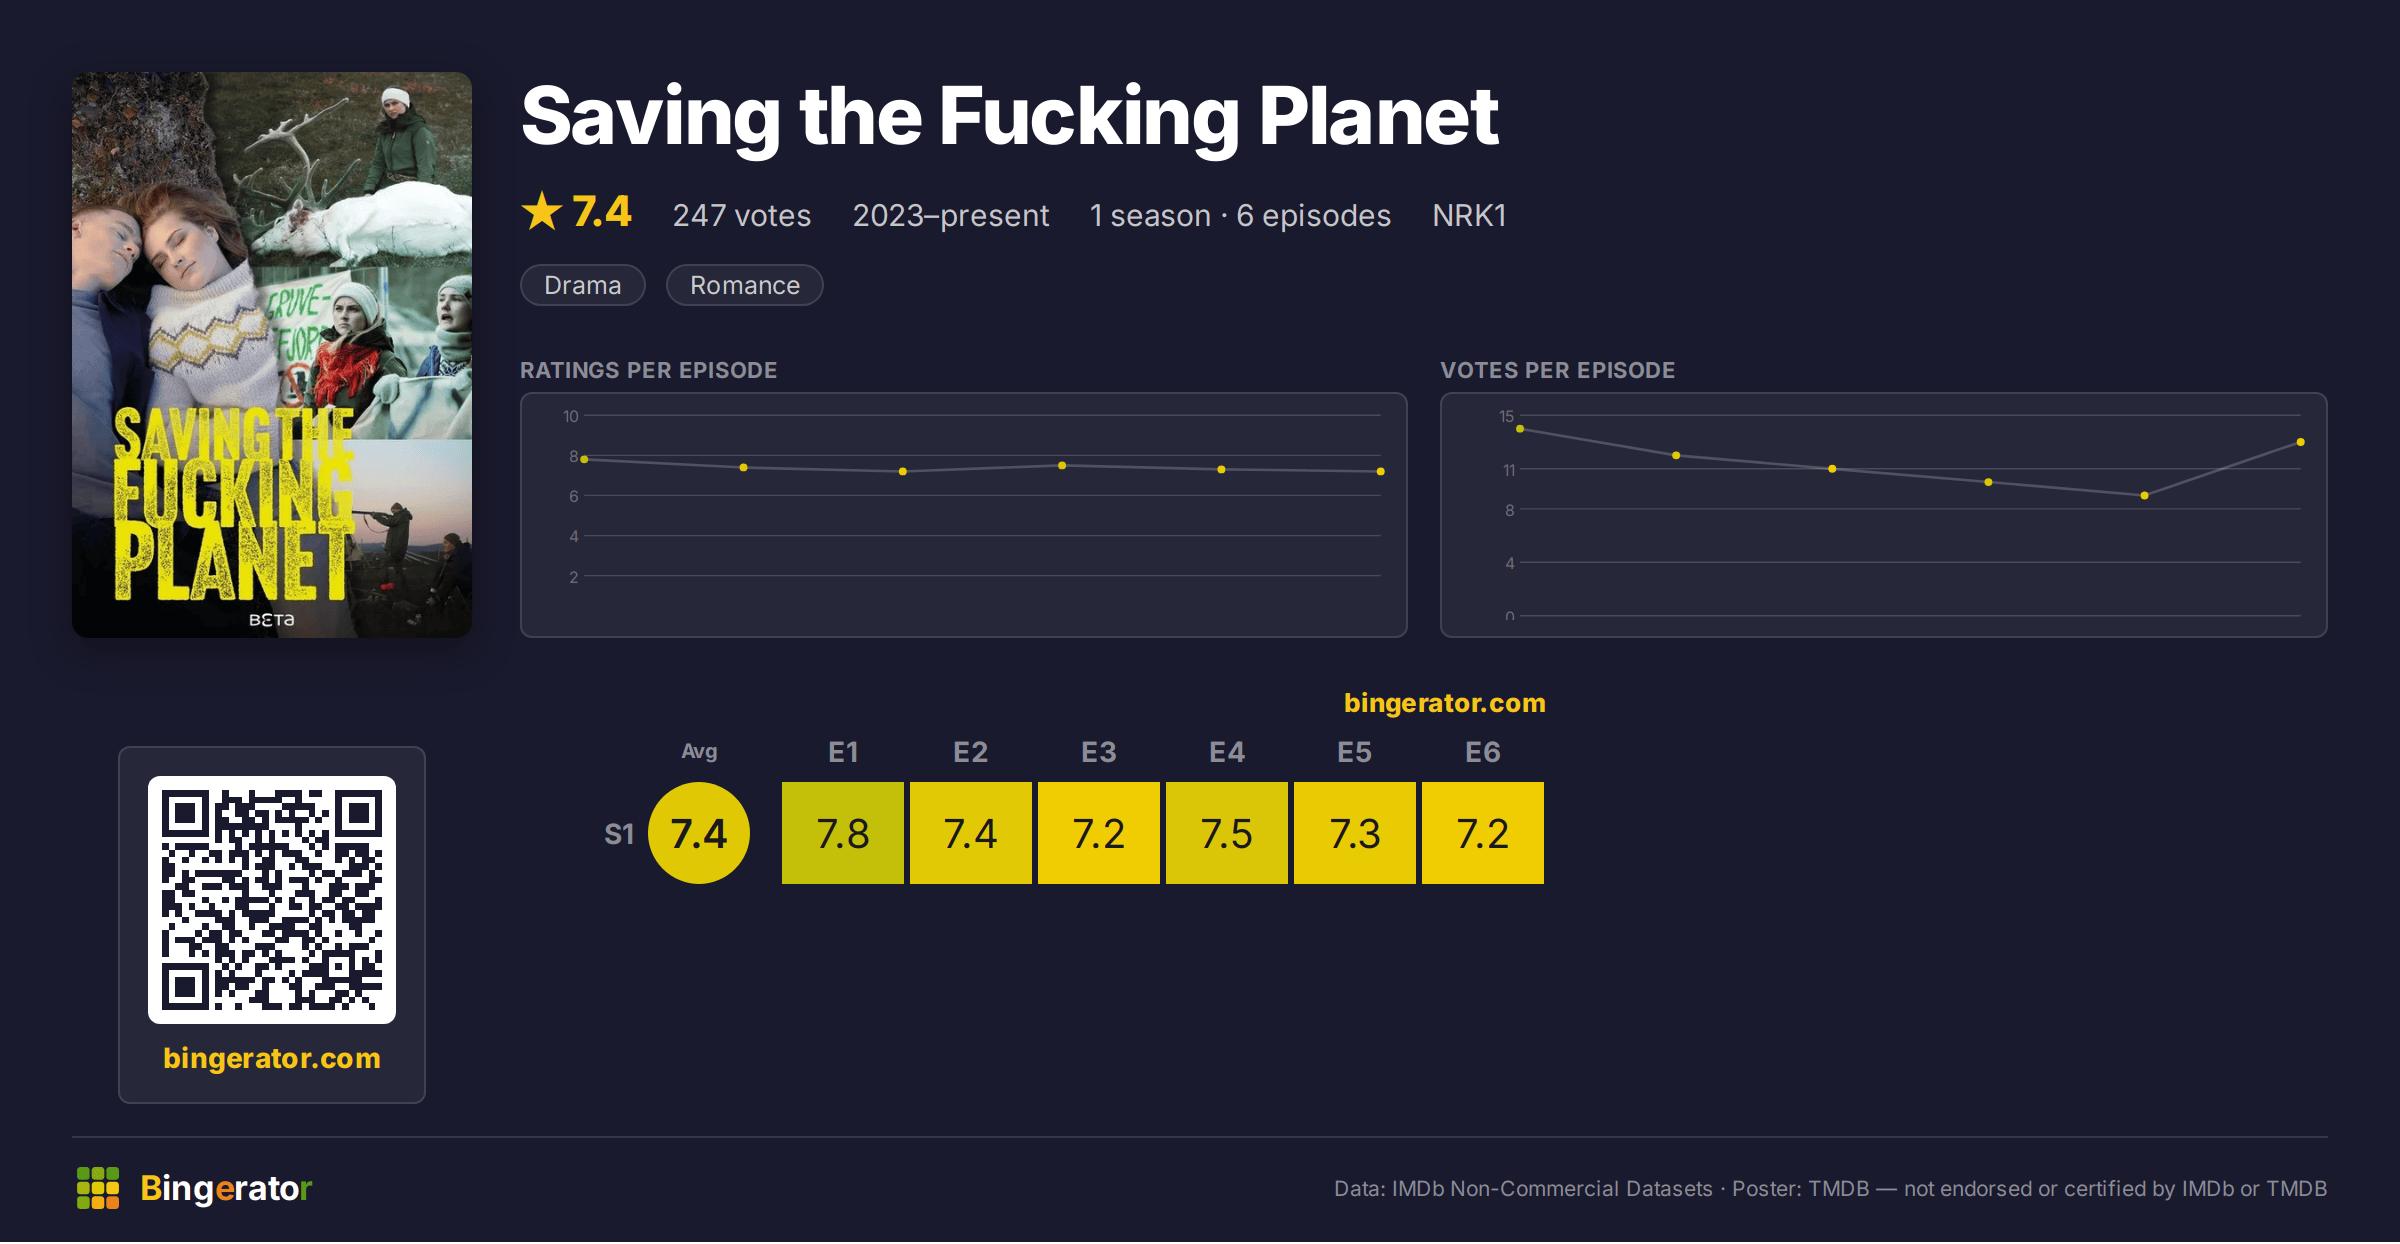Click the S1 season row label
Viewport: 2400px width, 1244px height.
pos(619,834)
